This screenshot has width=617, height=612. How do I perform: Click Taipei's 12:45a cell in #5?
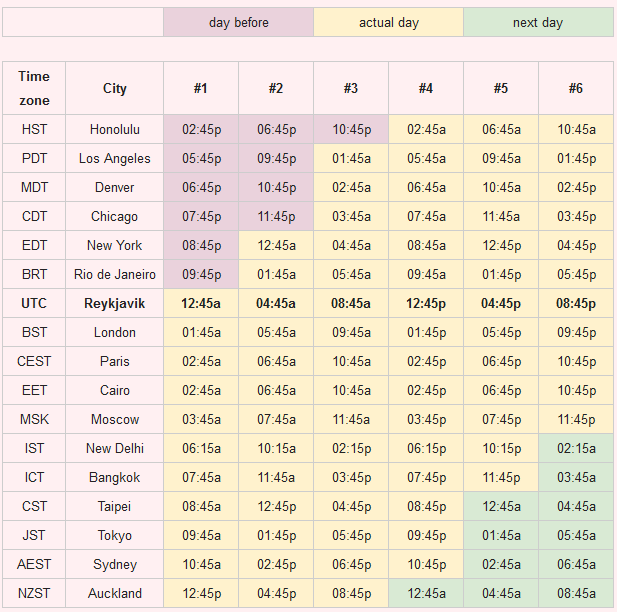pyautogui.click(x=501, y=506)
